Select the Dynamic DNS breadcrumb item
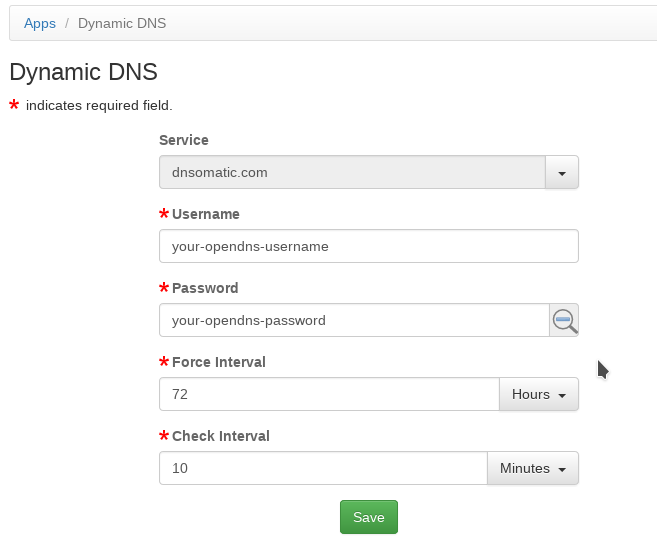Viewport: 657px width, 550px height. (x=122, y=23)
